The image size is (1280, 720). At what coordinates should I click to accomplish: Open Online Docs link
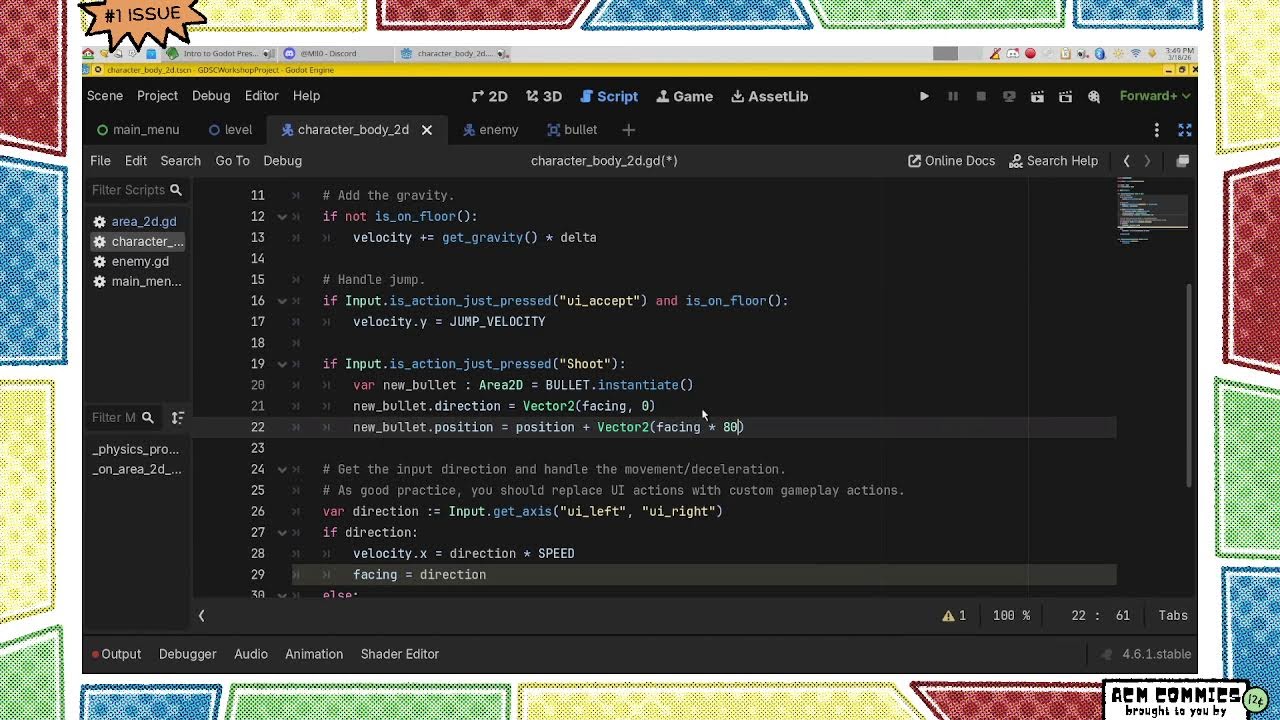click(951, 160)
